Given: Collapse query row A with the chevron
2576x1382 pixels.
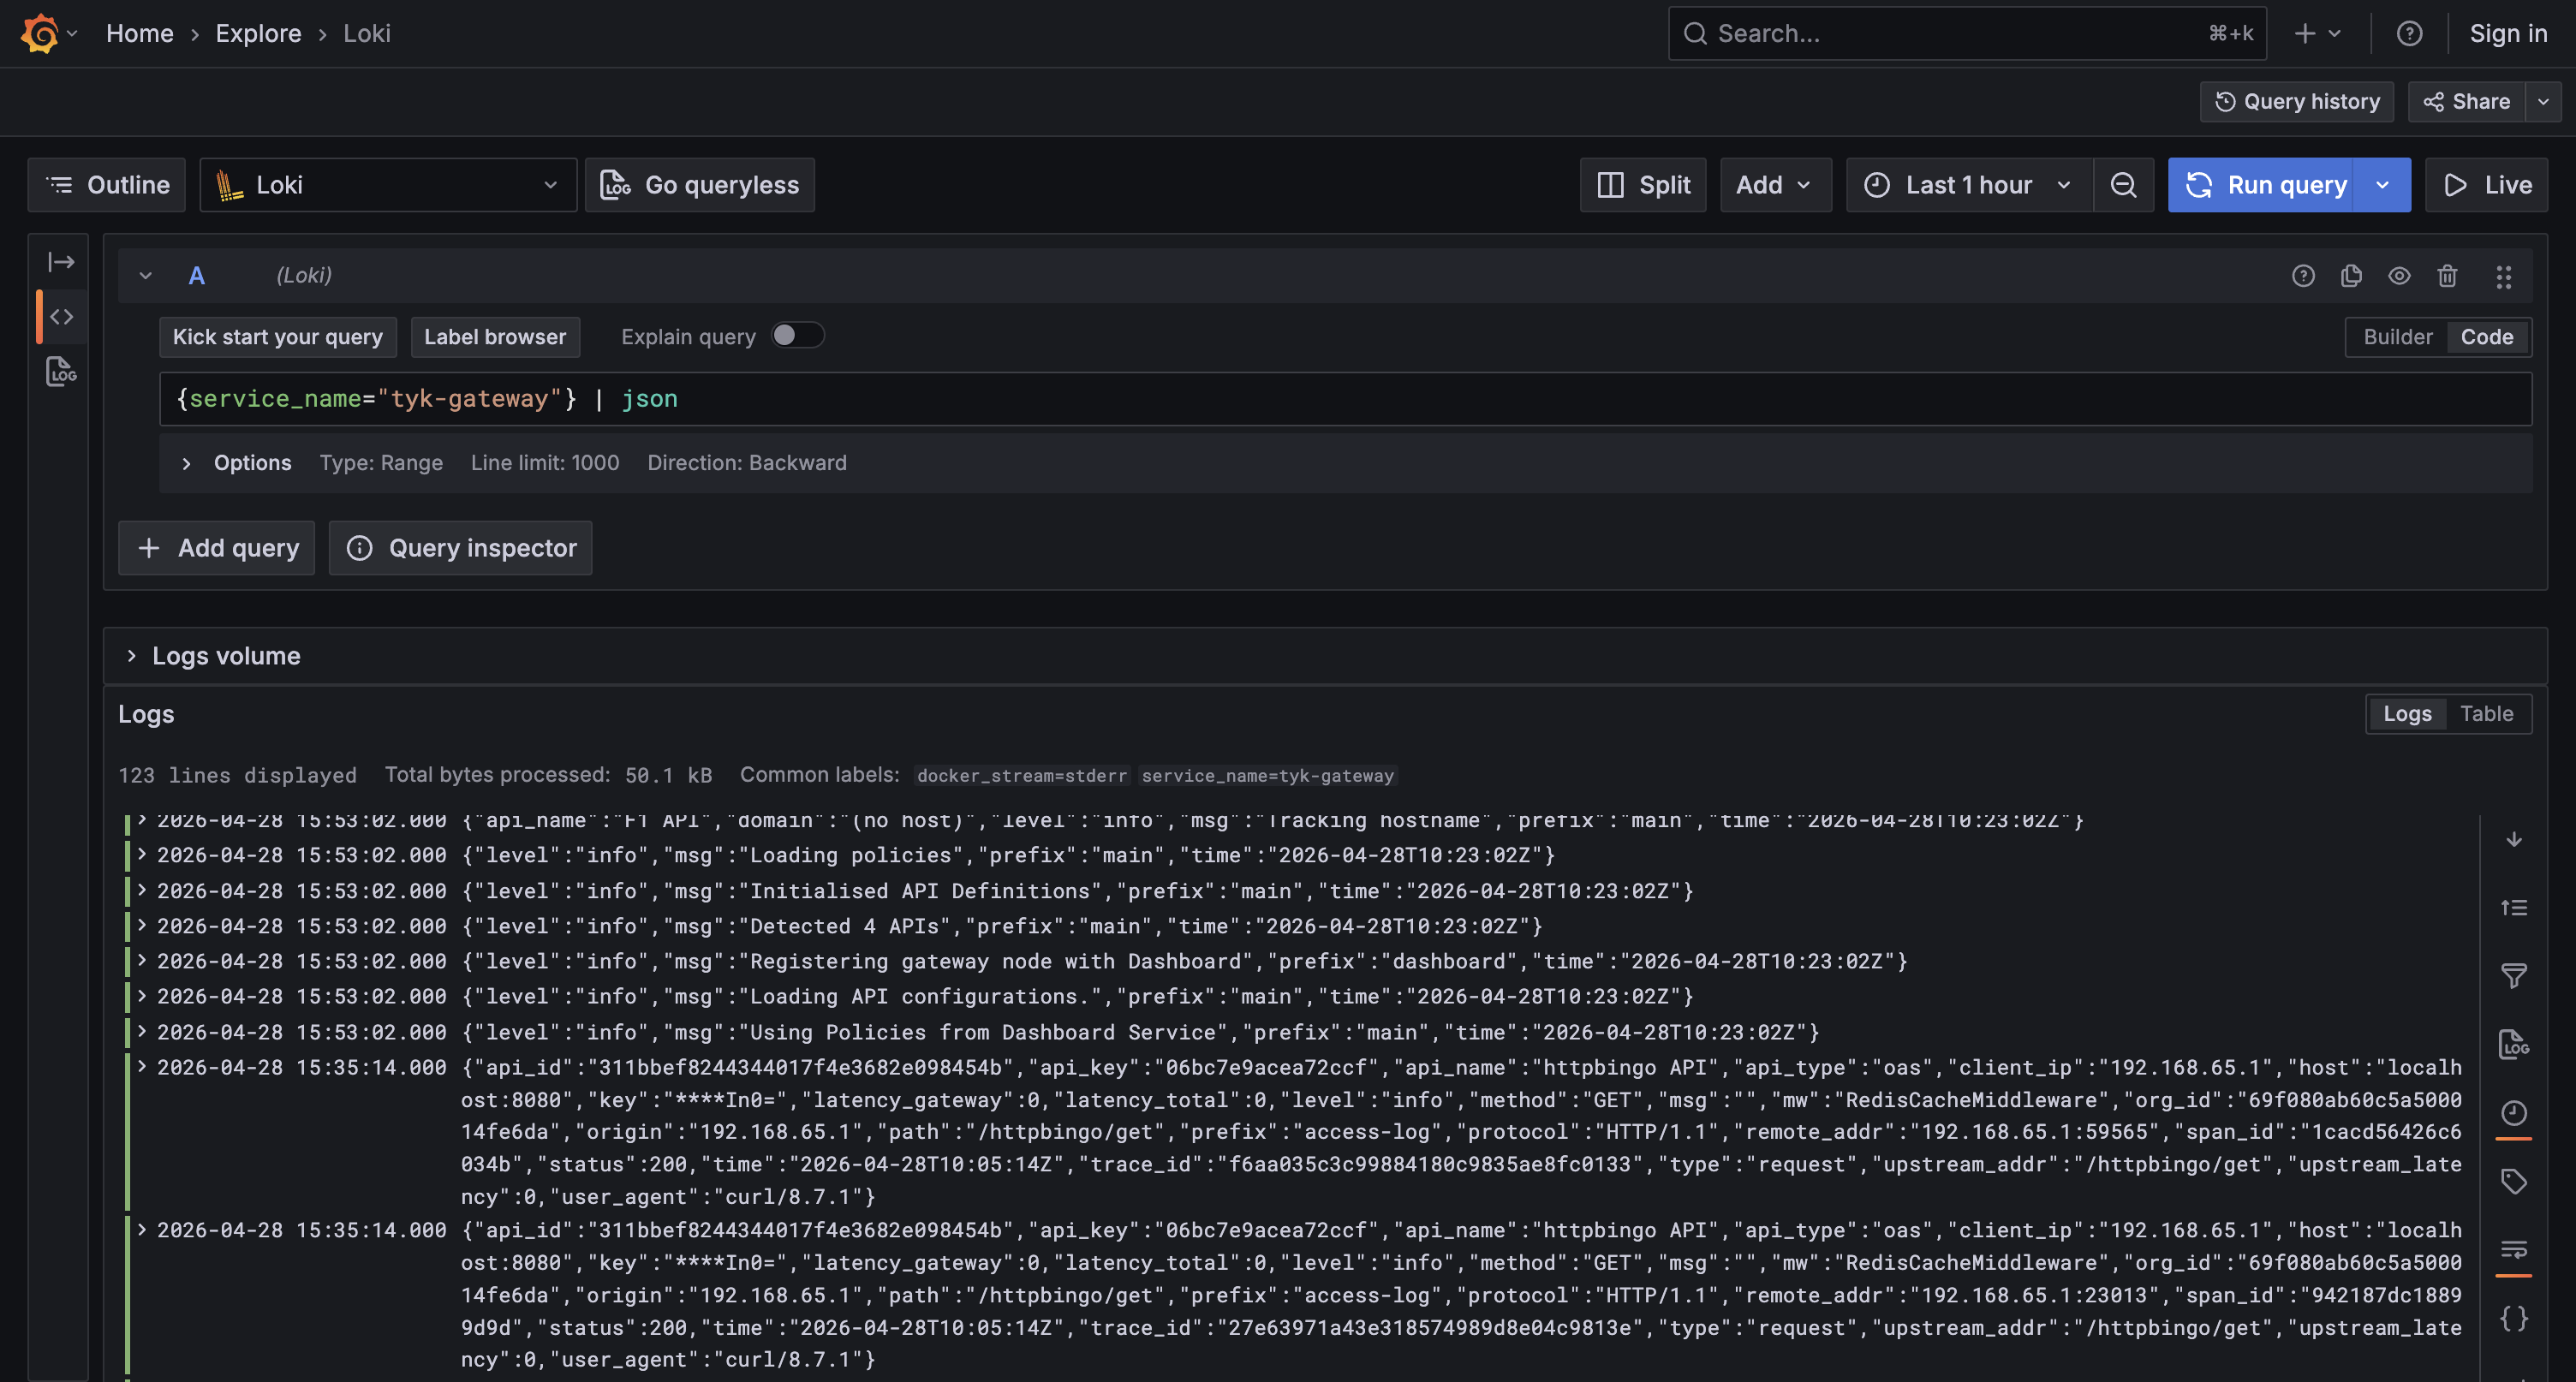Looking at the screenshot, I should (146, 276).
